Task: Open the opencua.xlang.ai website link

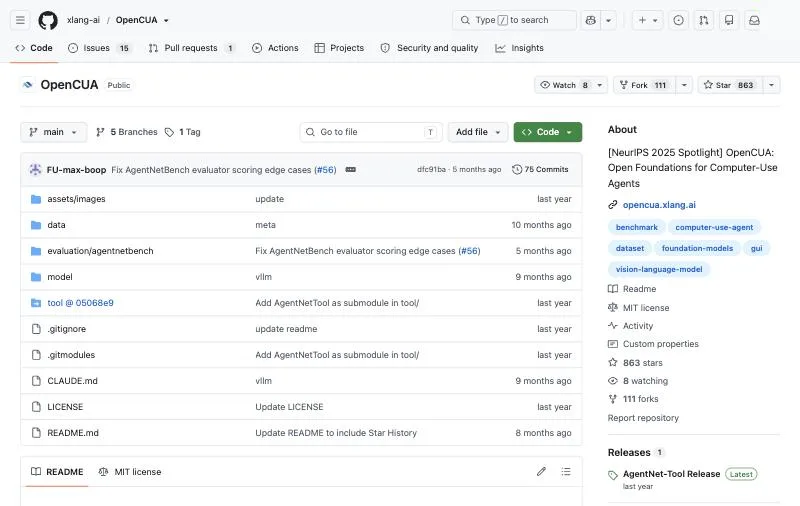Action: [x=659, y=205]
